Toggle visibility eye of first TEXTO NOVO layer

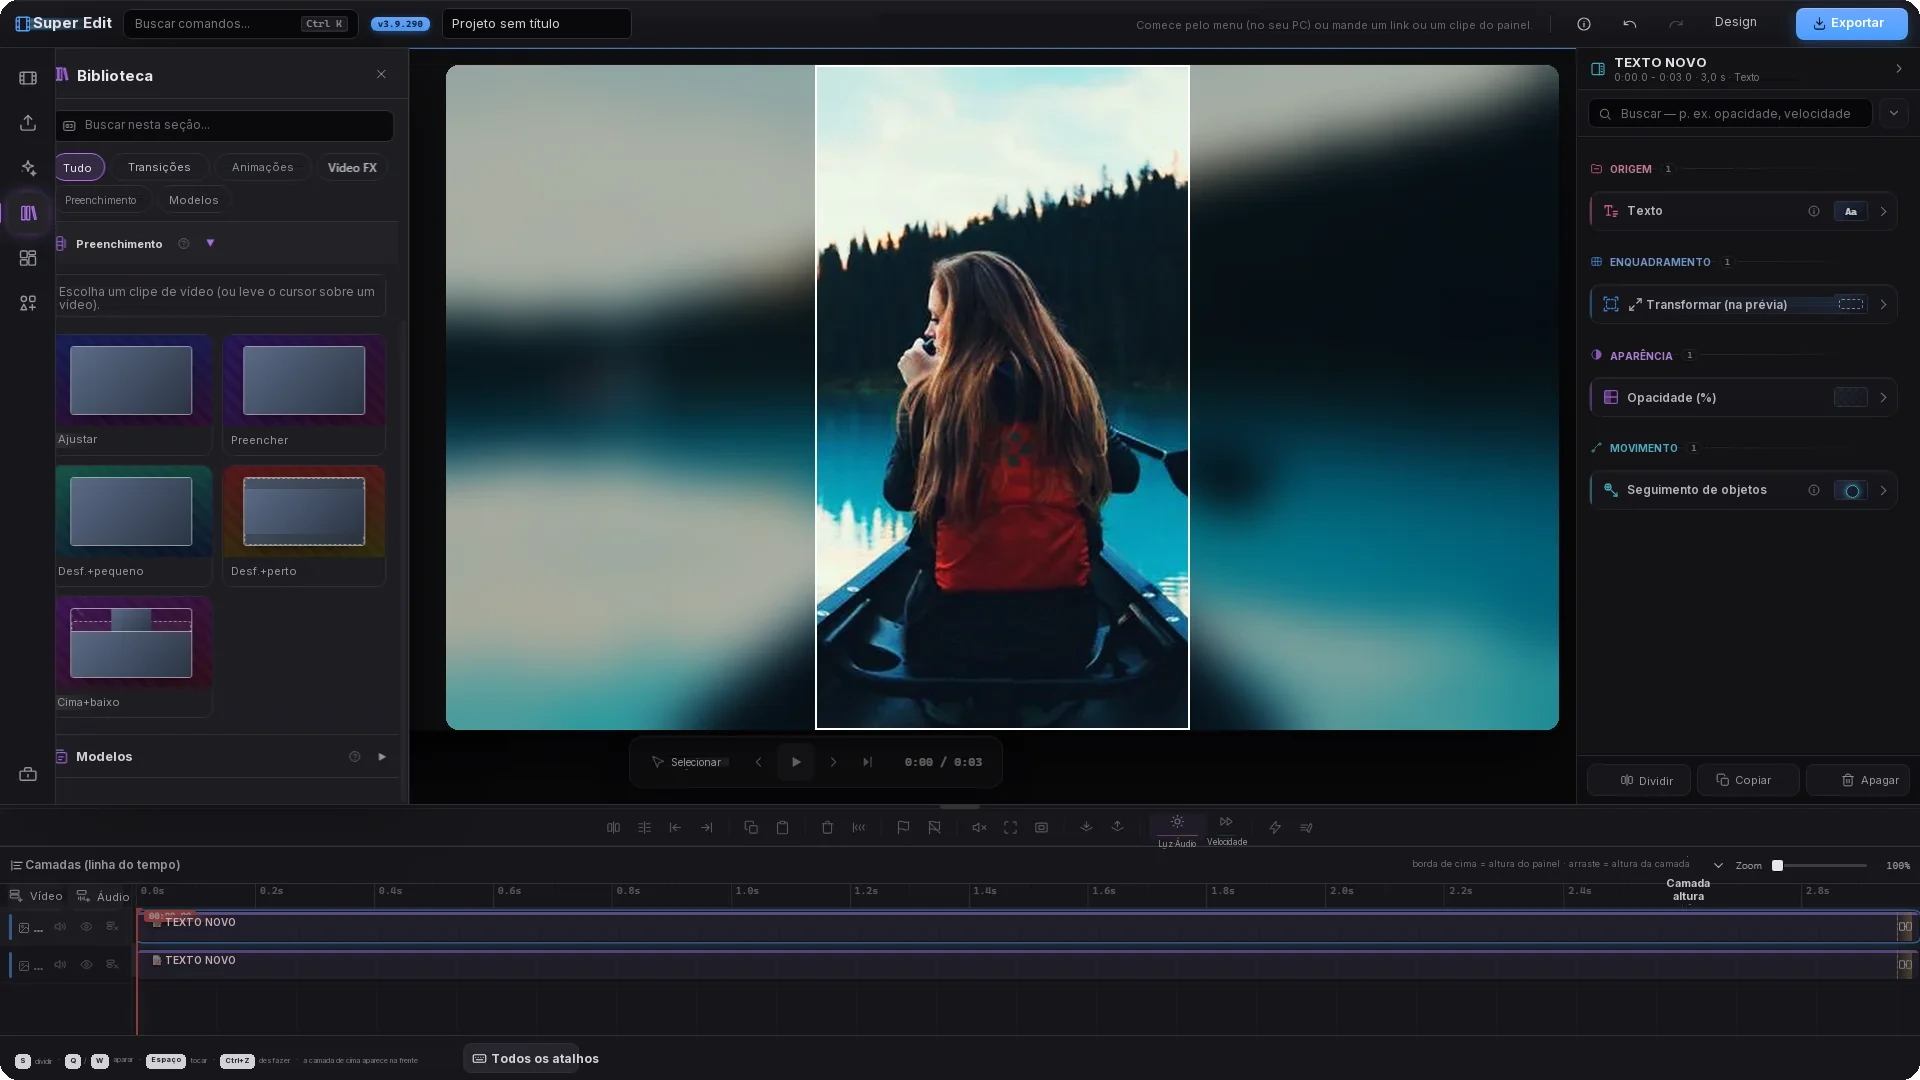[x=86, y=927]
